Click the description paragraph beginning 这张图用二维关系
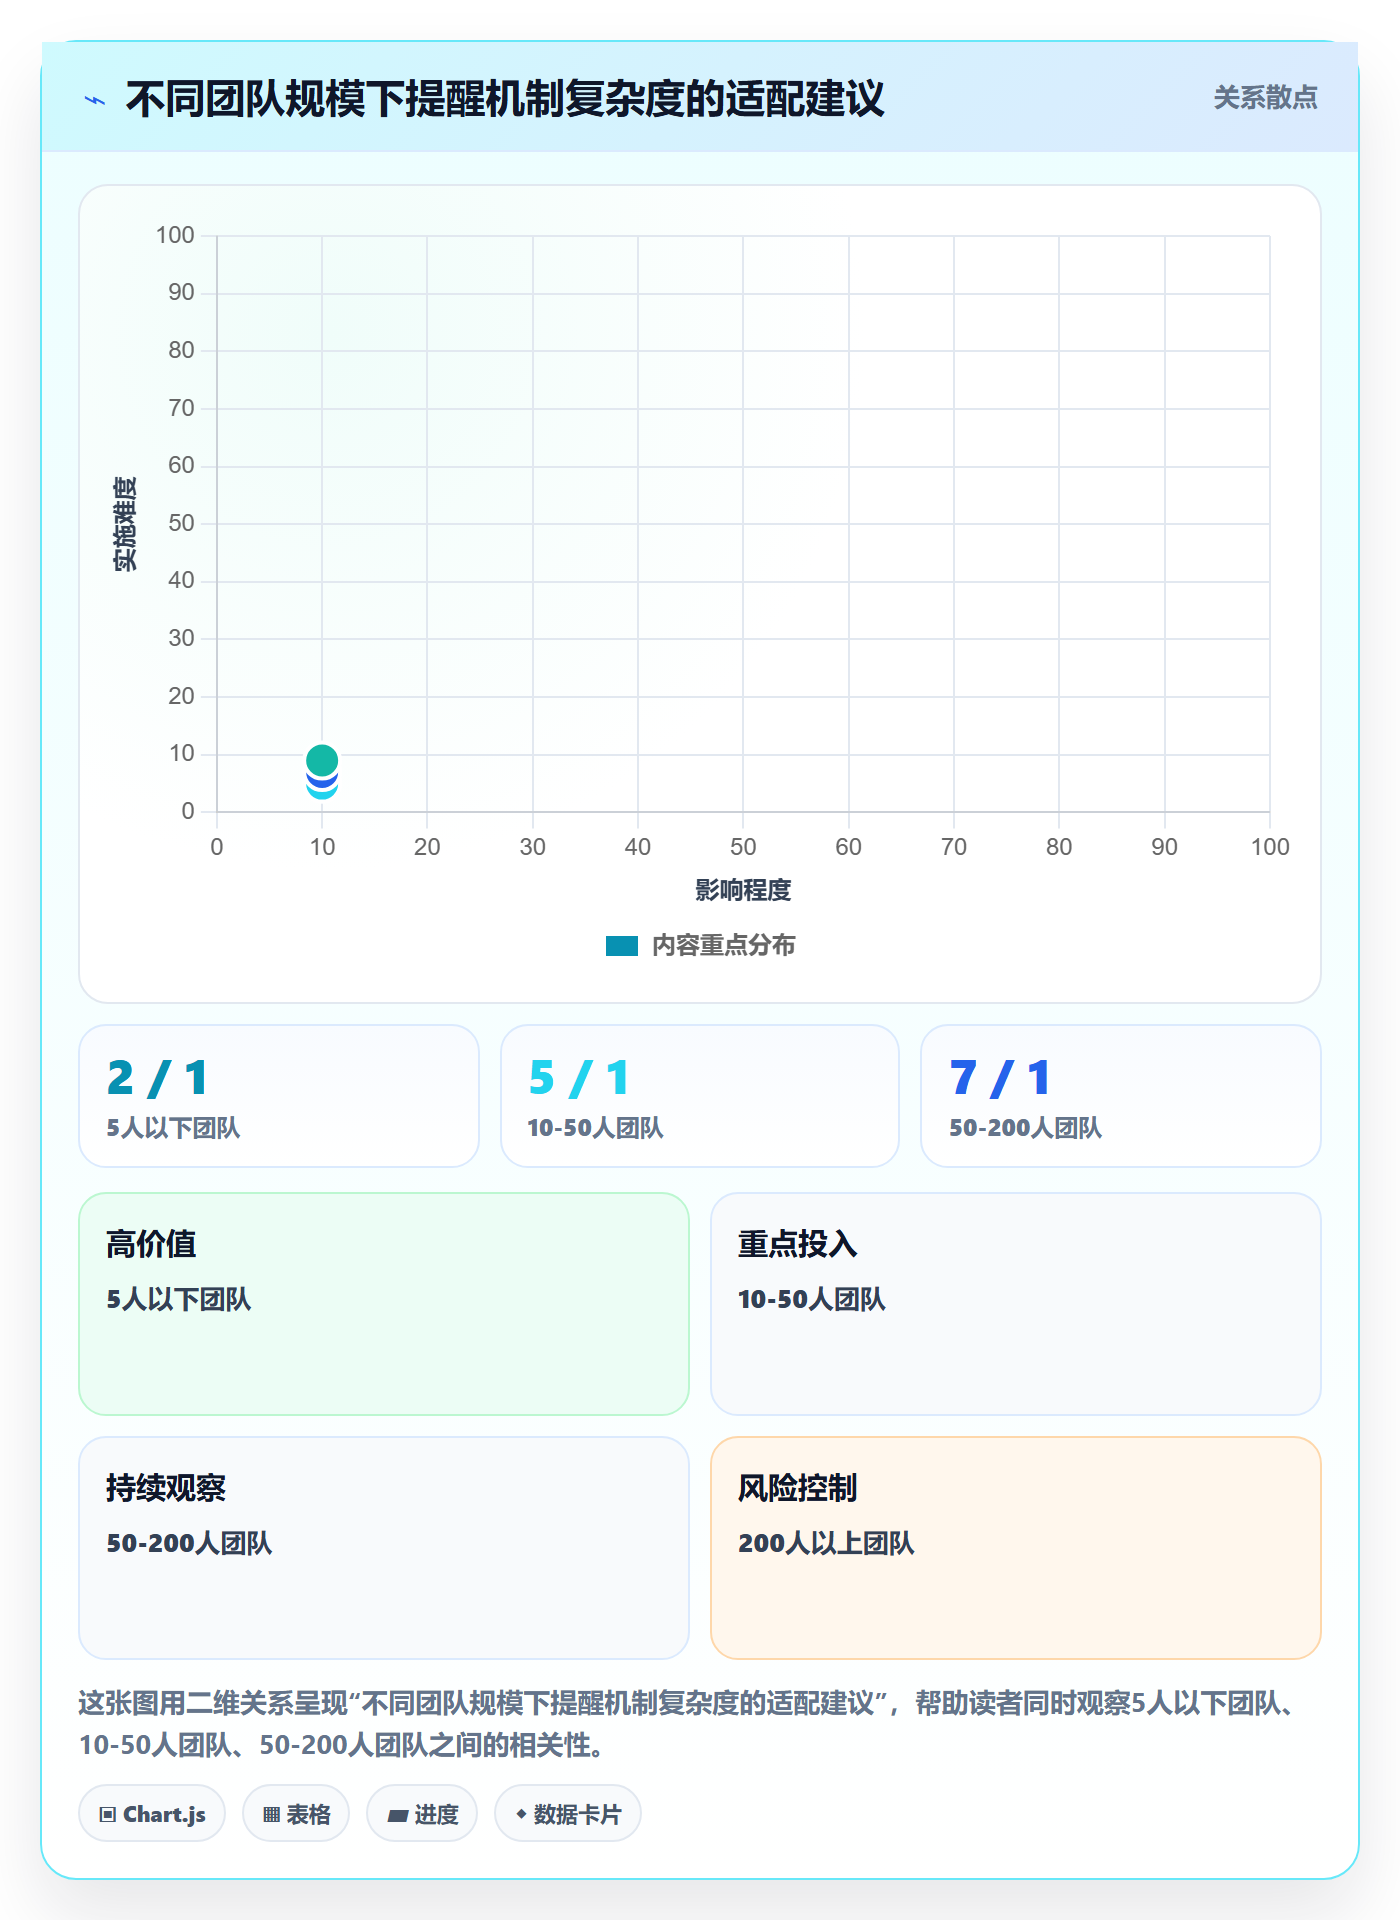 click(690, 1724)
